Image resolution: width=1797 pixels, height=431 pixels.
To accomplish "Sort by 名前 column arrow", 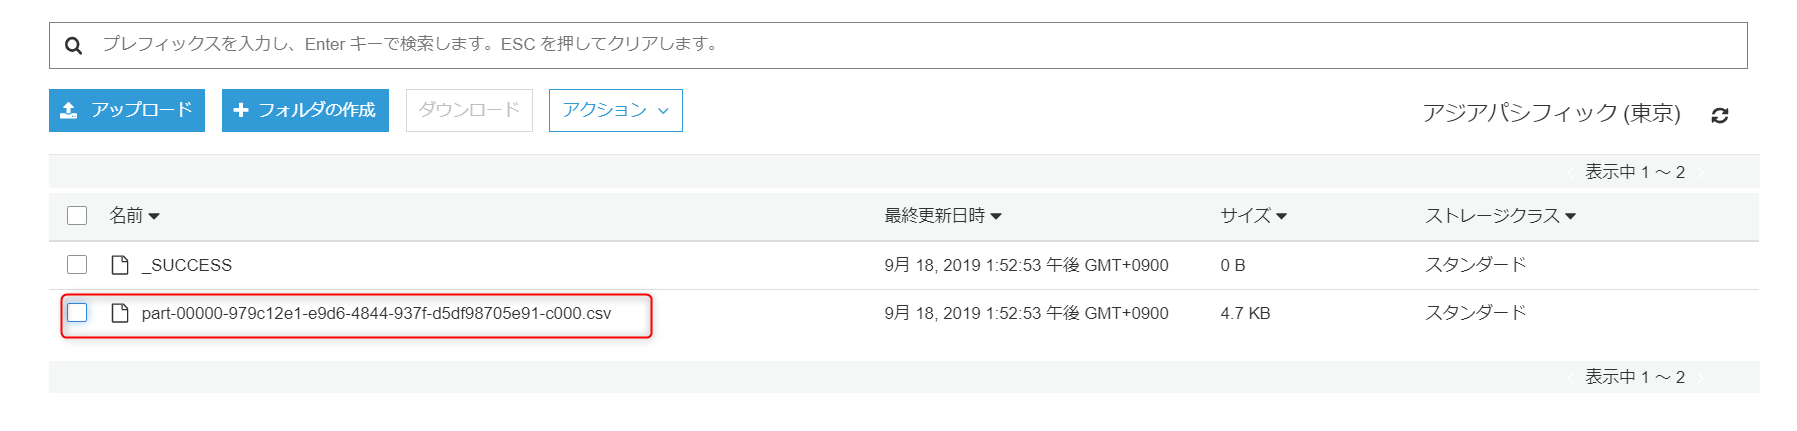I will 154,216.
